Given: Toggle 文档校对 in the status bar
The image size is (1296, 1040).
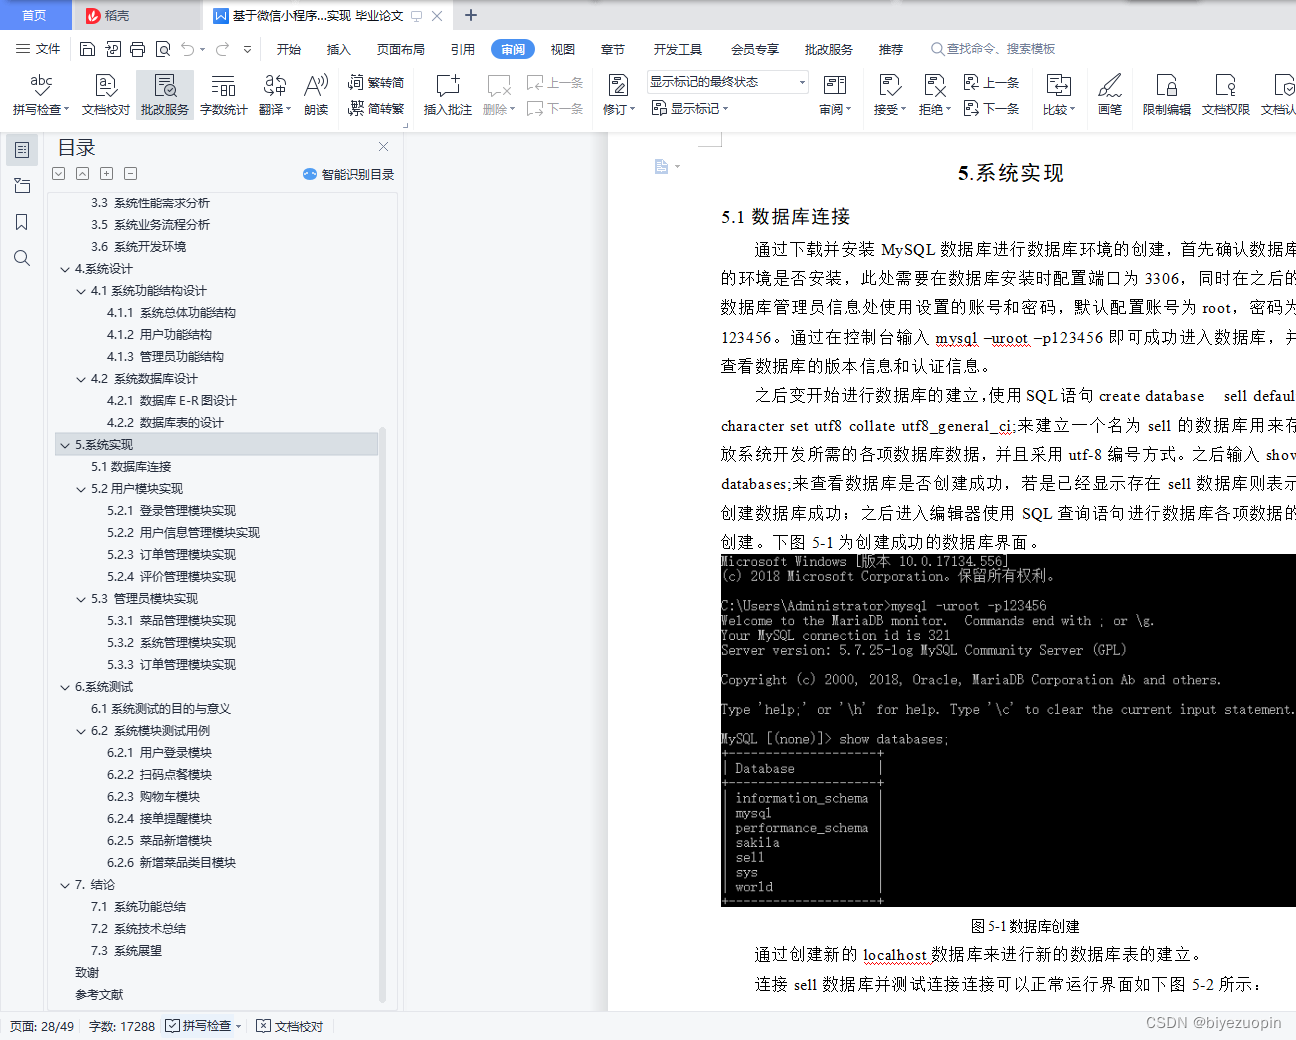Looking at the screenshot, I should [x=290, y=1026].
